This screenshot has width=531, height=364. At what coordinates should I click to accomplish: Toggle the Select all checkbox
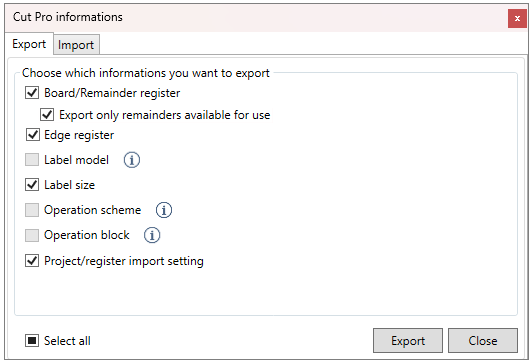32,341
